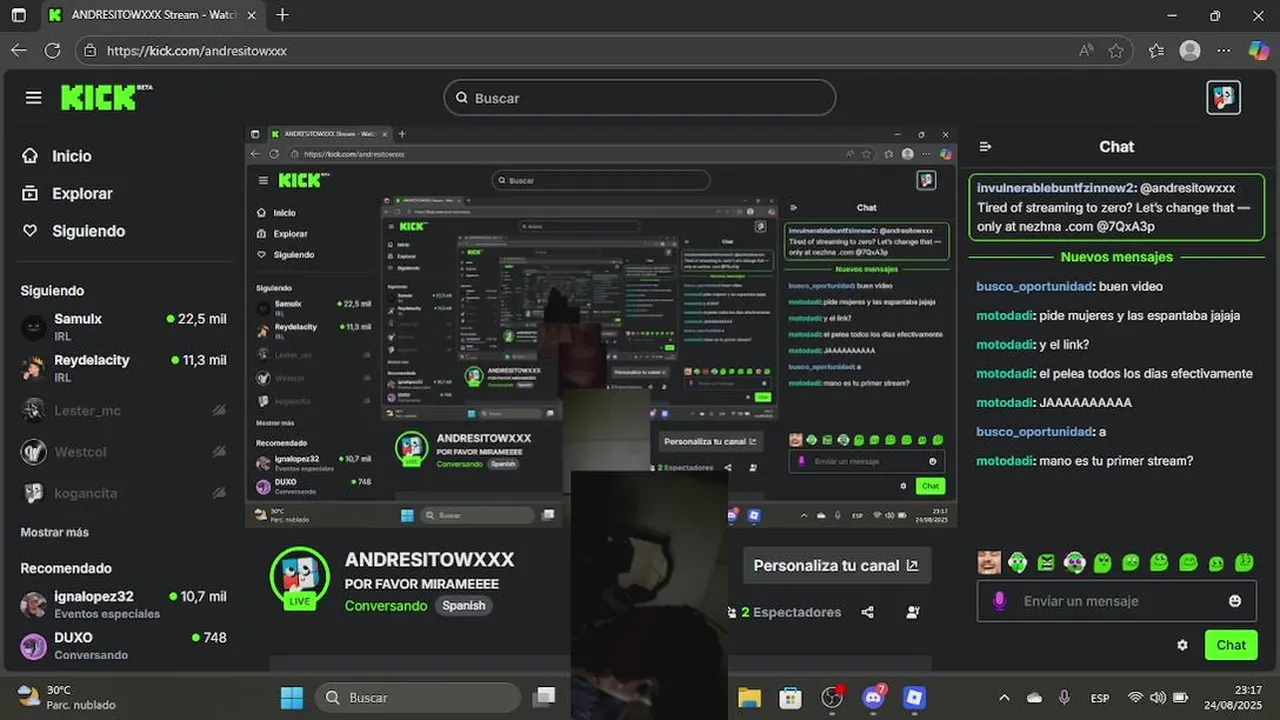Insert the human face emote
Screen dimensions: 1280x720
point(989,562)
